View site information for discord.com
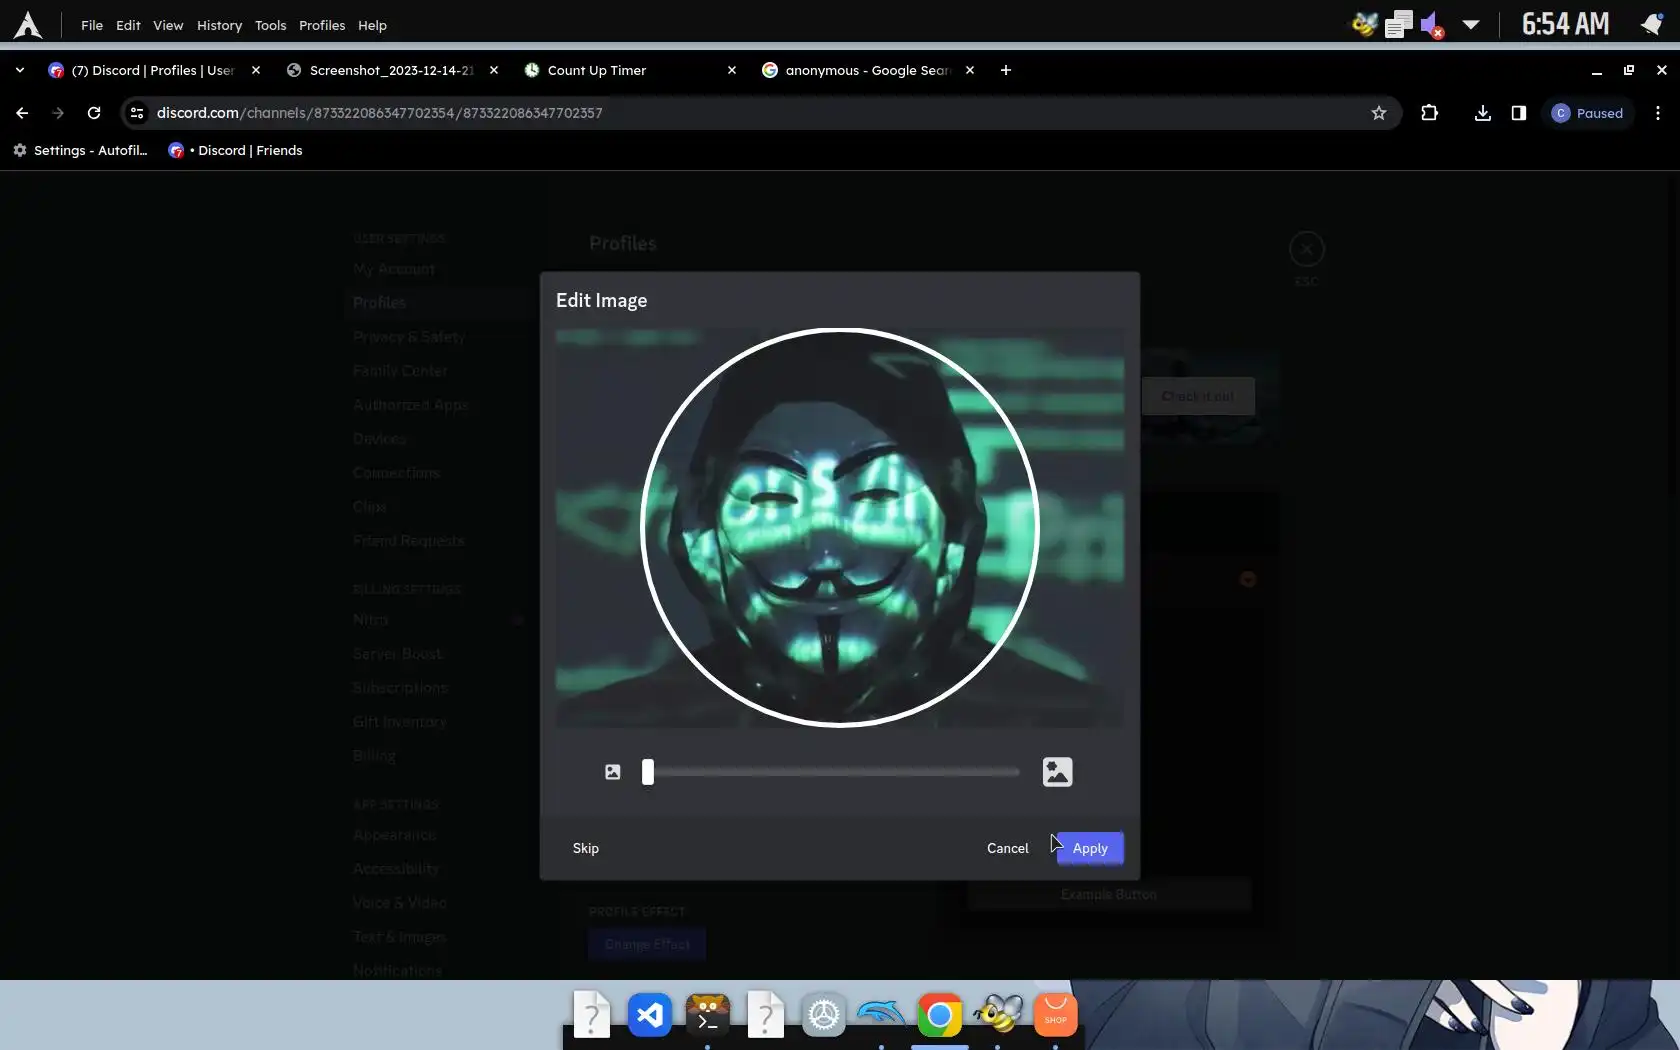The height and width of the screenshot is (1050, 1680). 137,113
